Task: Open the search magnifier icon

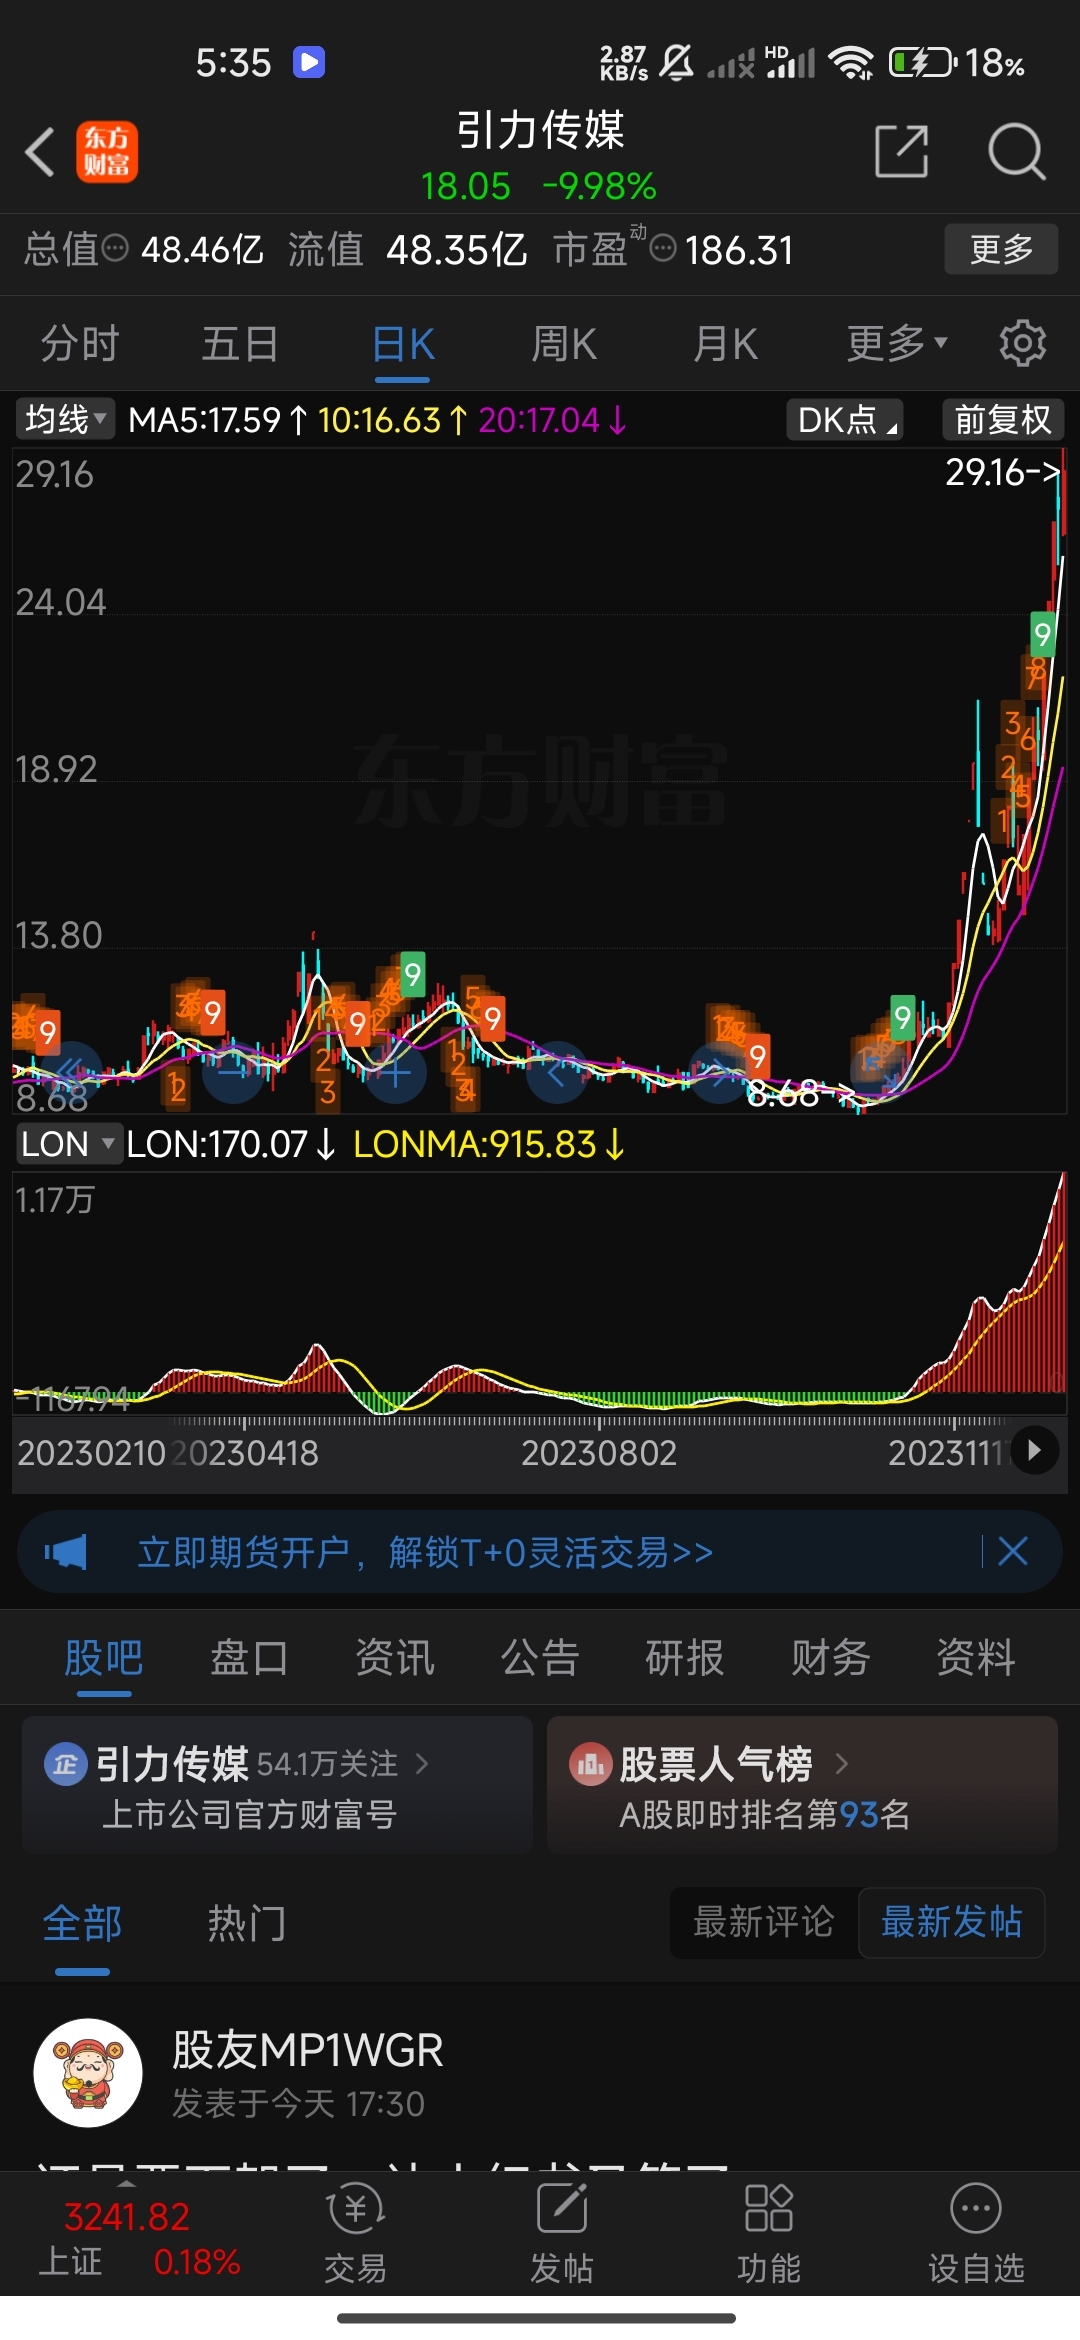Action: click(1017, 152)
